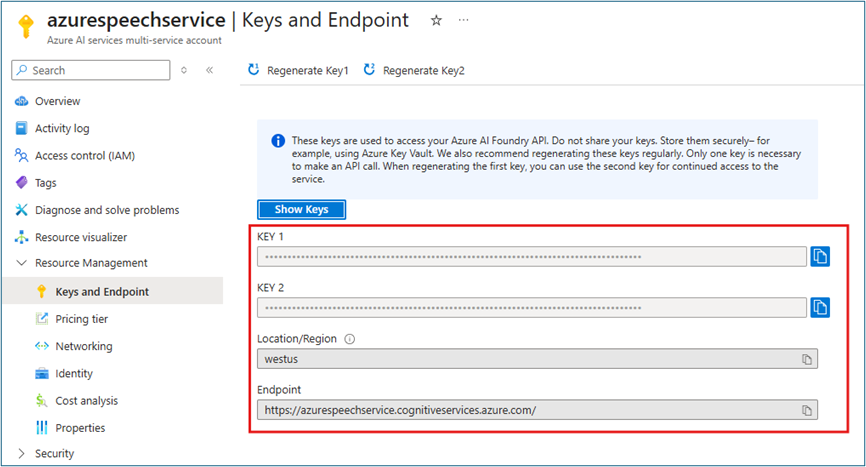Click the yellow key icon in sidebar
The width and height of the screenshot is (866, 467).
41,291
